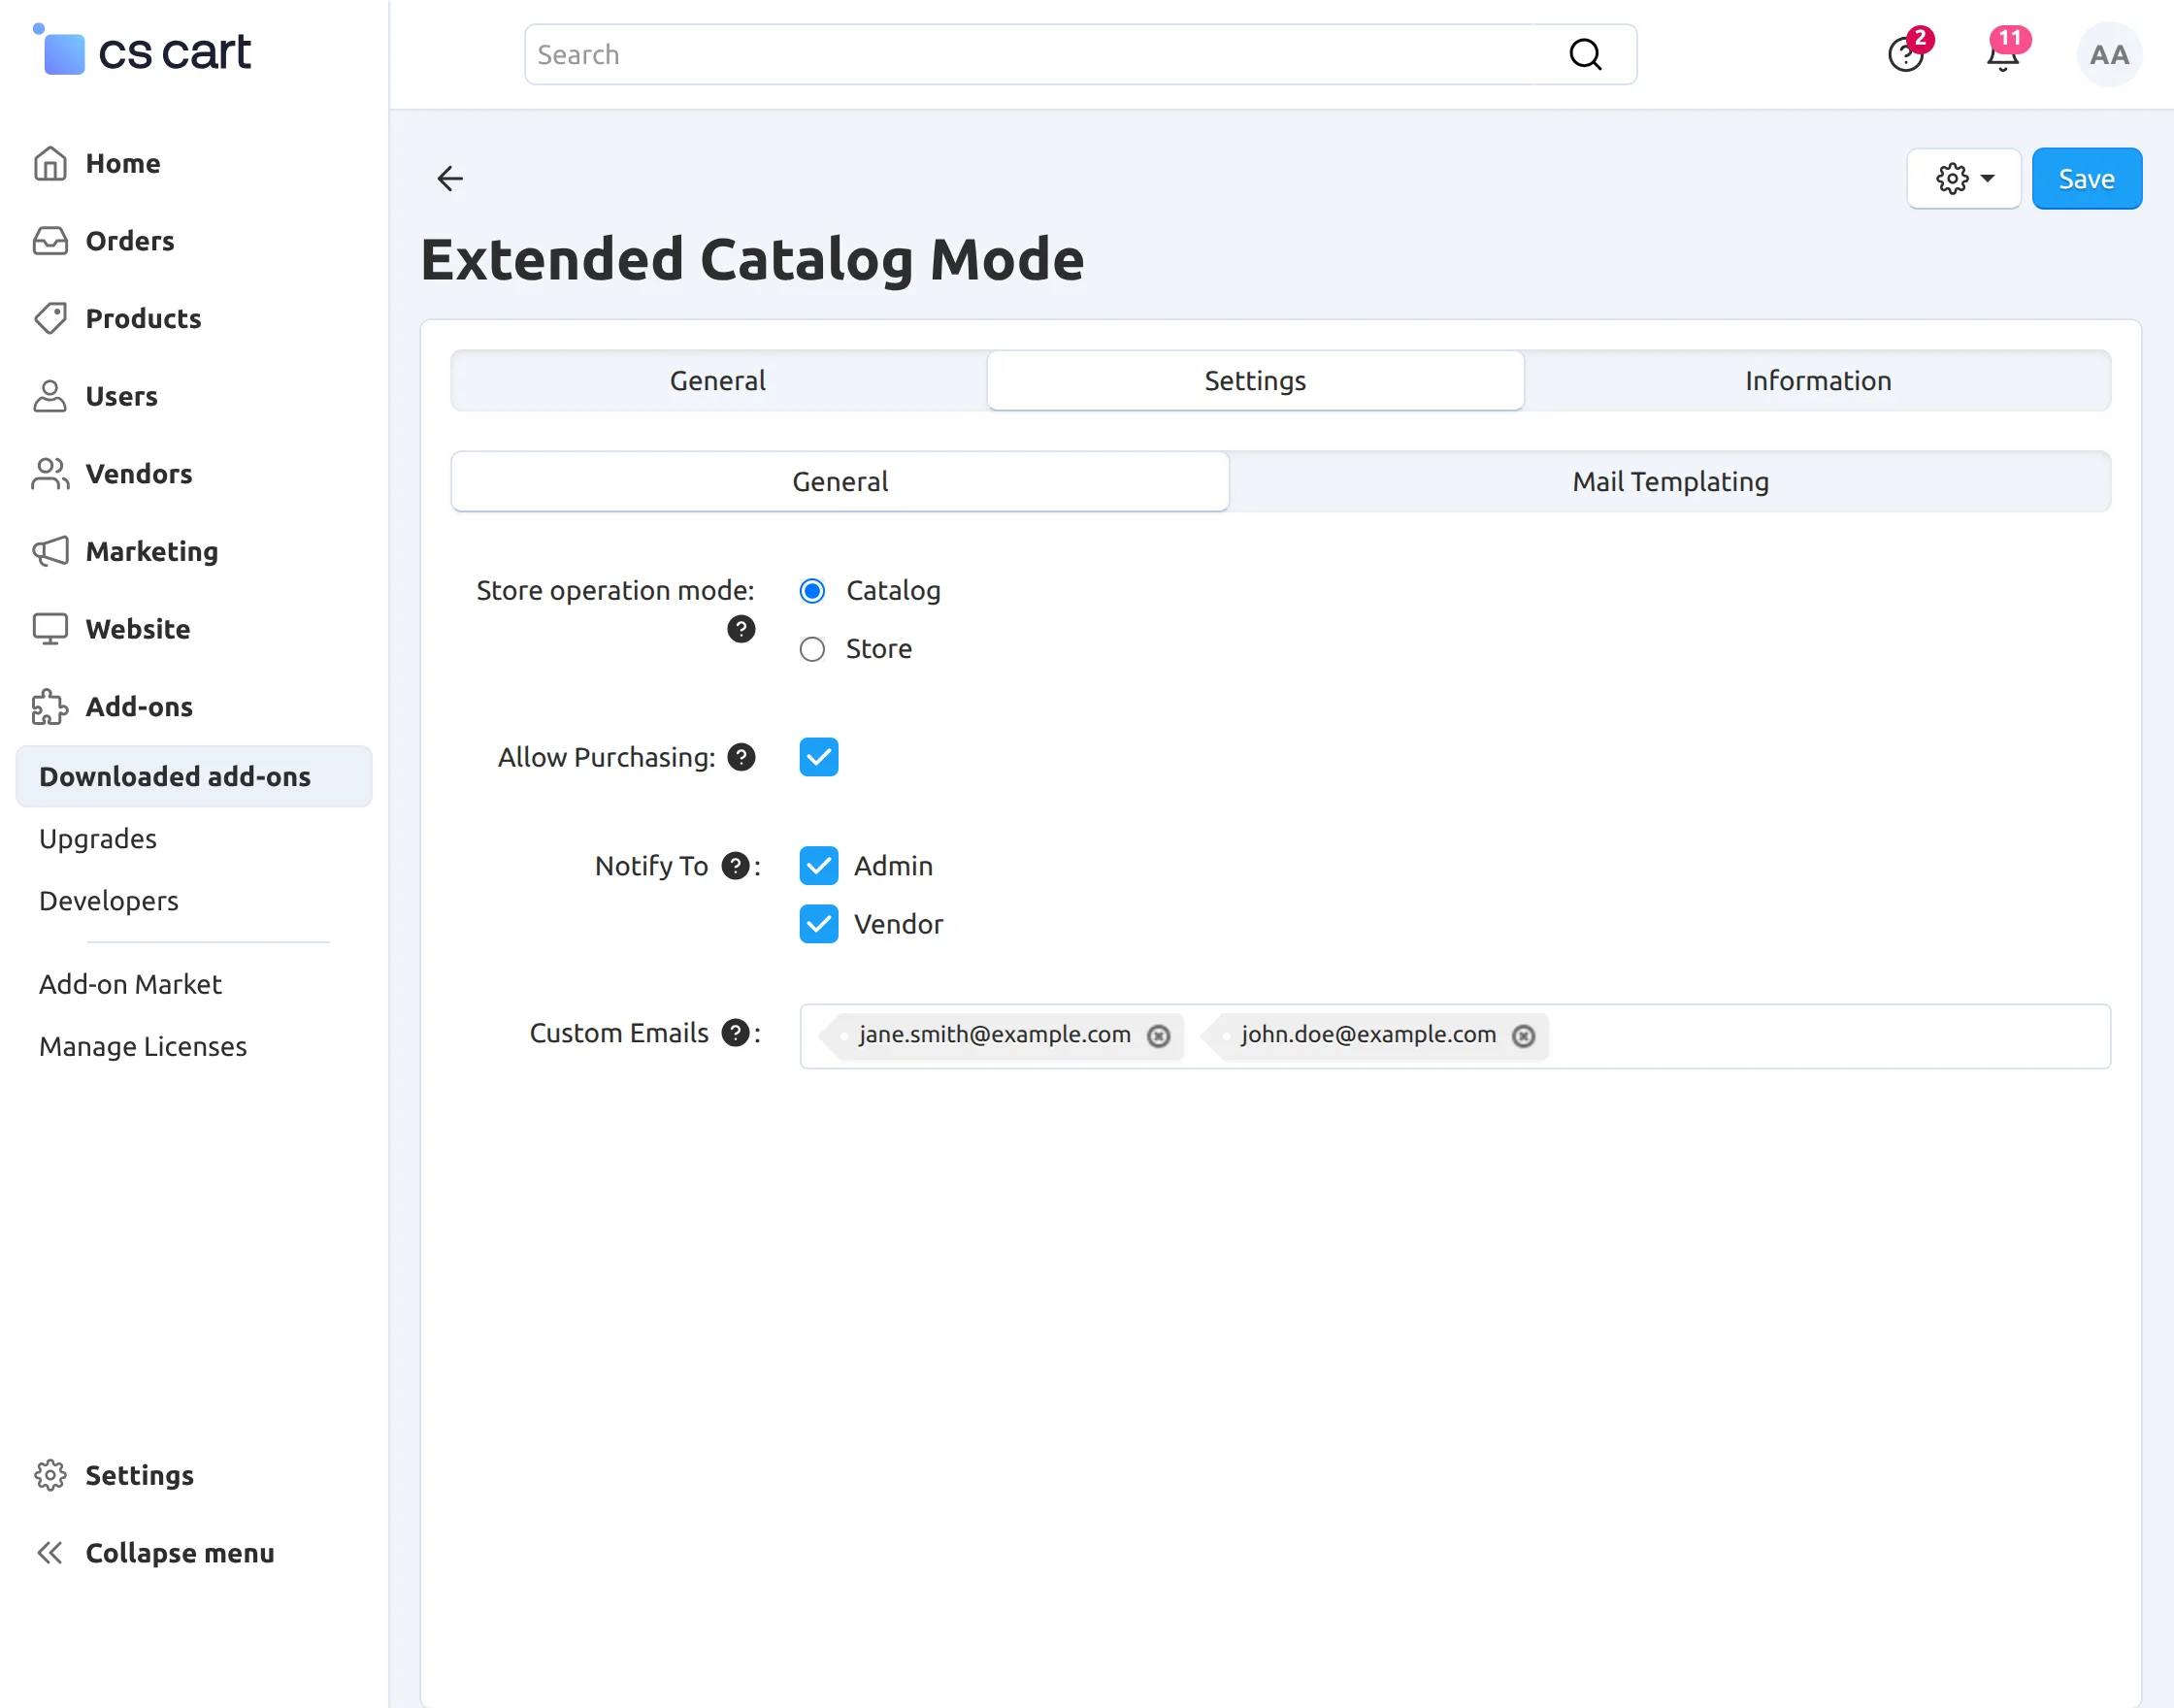Open Add-on Market link
Image resolution: width=2174 pixels, height=1708 pixels.
[x=130, y=984]
